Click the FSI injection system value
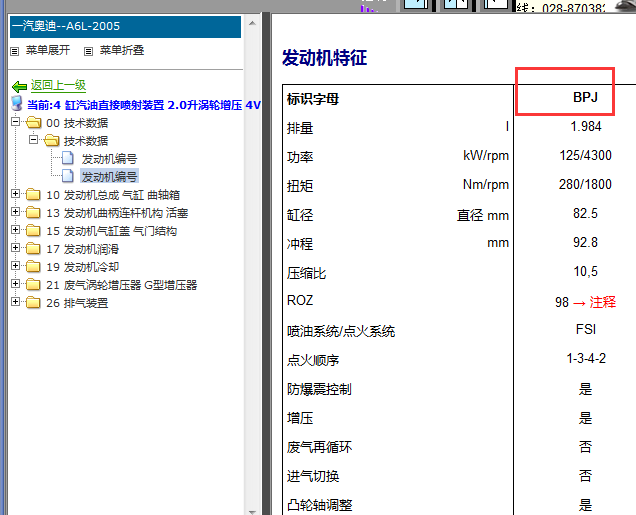The height and width of the screenshot is (515, 636). tap(585, 329)
